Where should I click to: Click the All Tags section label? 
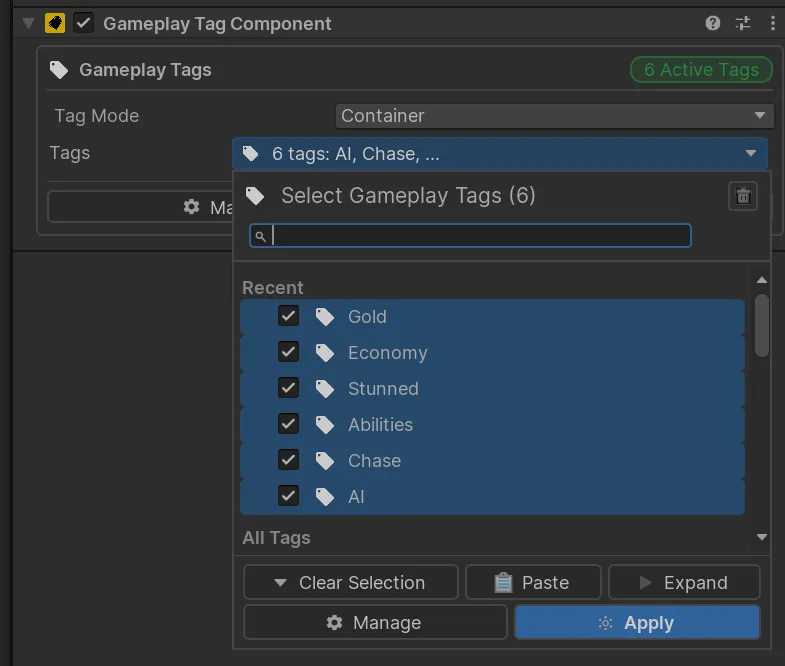click(276, 538)
